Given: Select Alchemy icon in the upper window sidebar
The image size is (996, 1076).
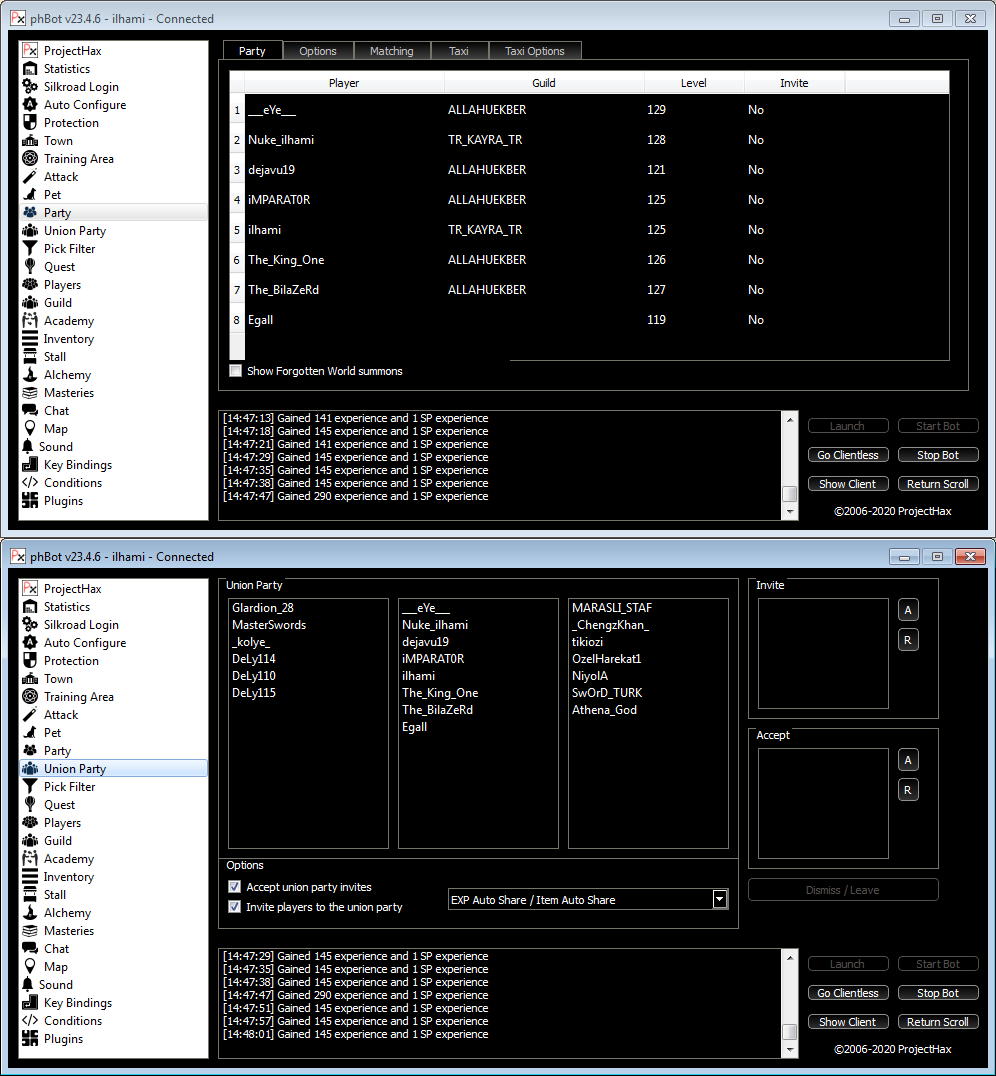Looking at the screenshot, I should point(30,375).
